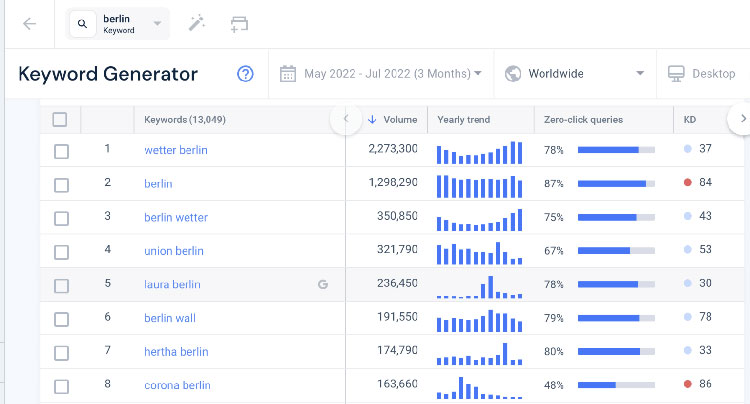The width and height of the screenshot is (750, 404).
Task: Tick the select-all checkbox in table header
Action: click(60, 120)
